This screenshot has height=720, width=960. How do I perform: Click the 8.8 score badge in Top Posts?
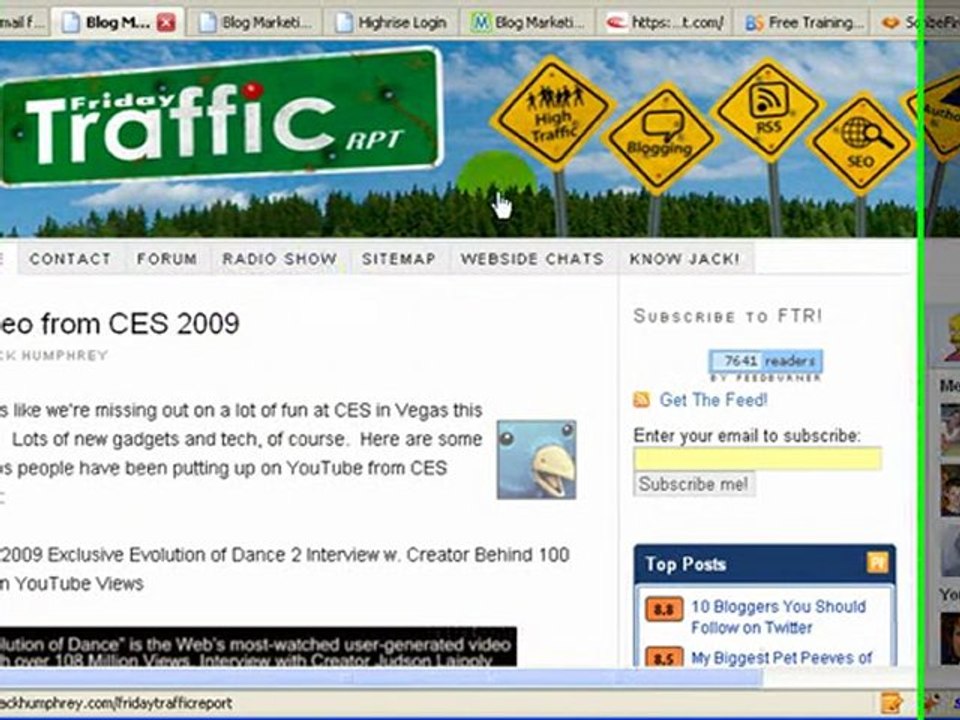pos(664,610)
